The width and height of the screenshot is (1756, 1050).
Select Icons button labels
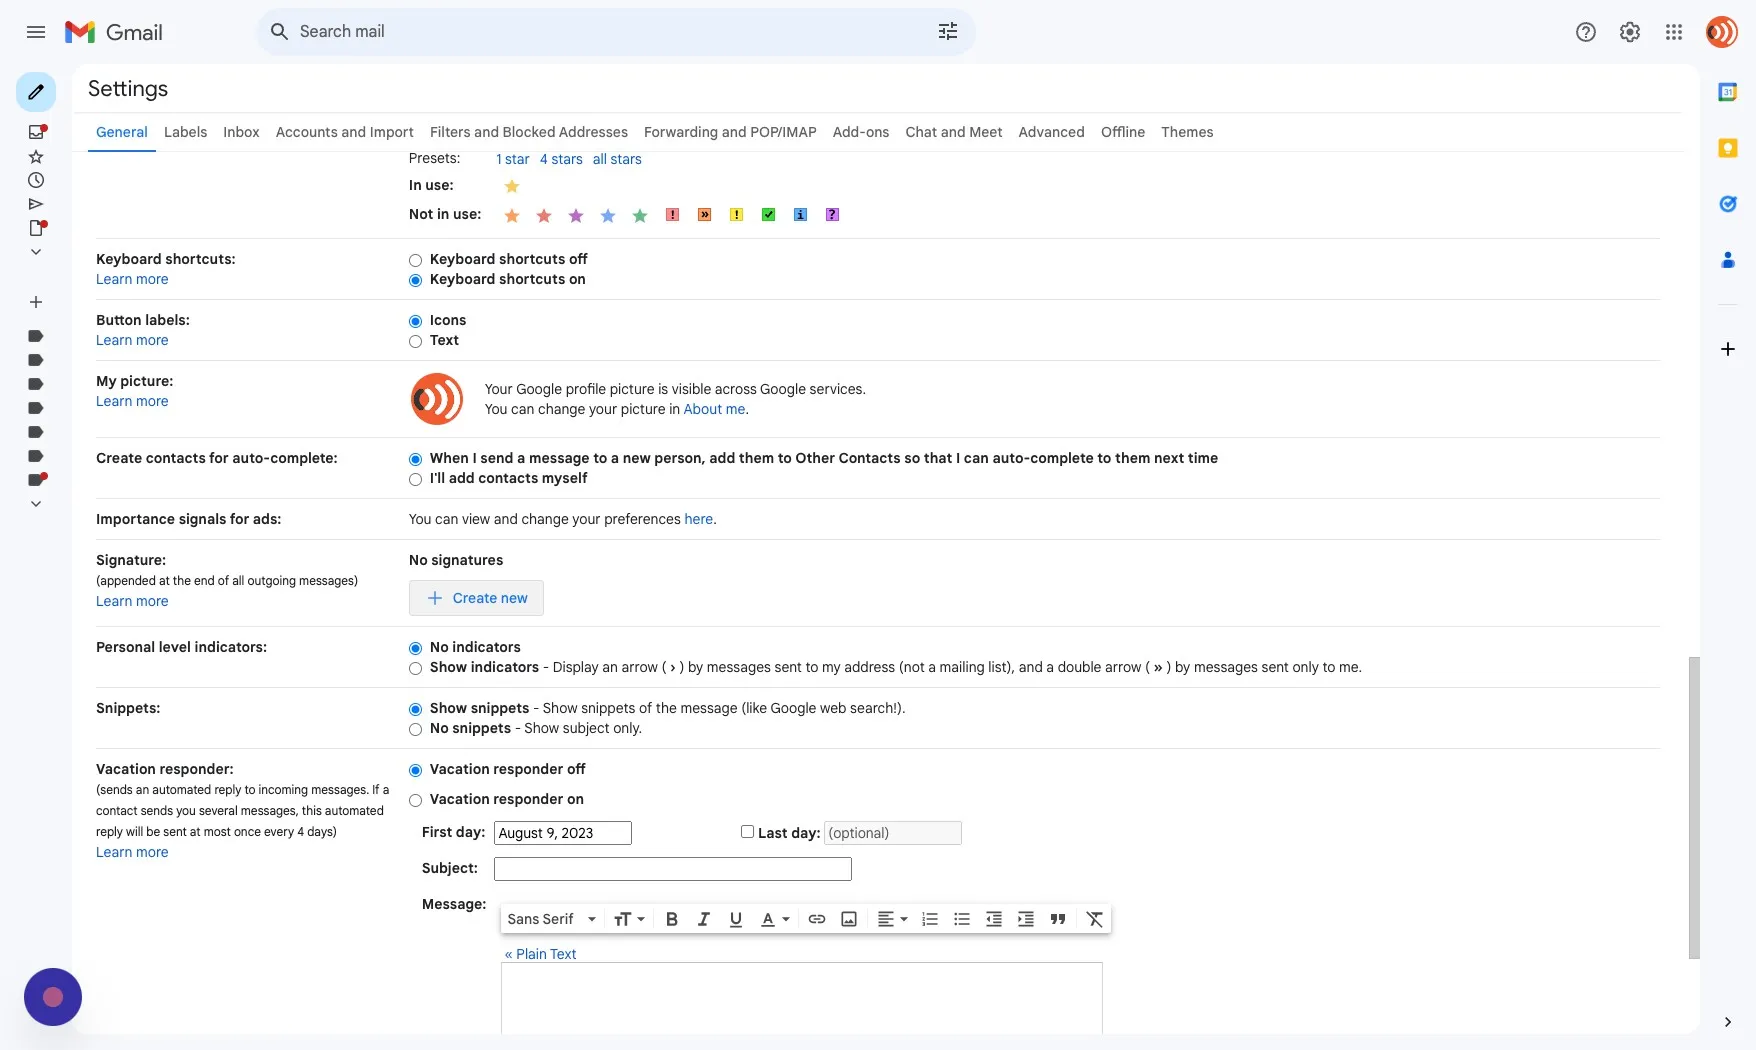[415, 321]
